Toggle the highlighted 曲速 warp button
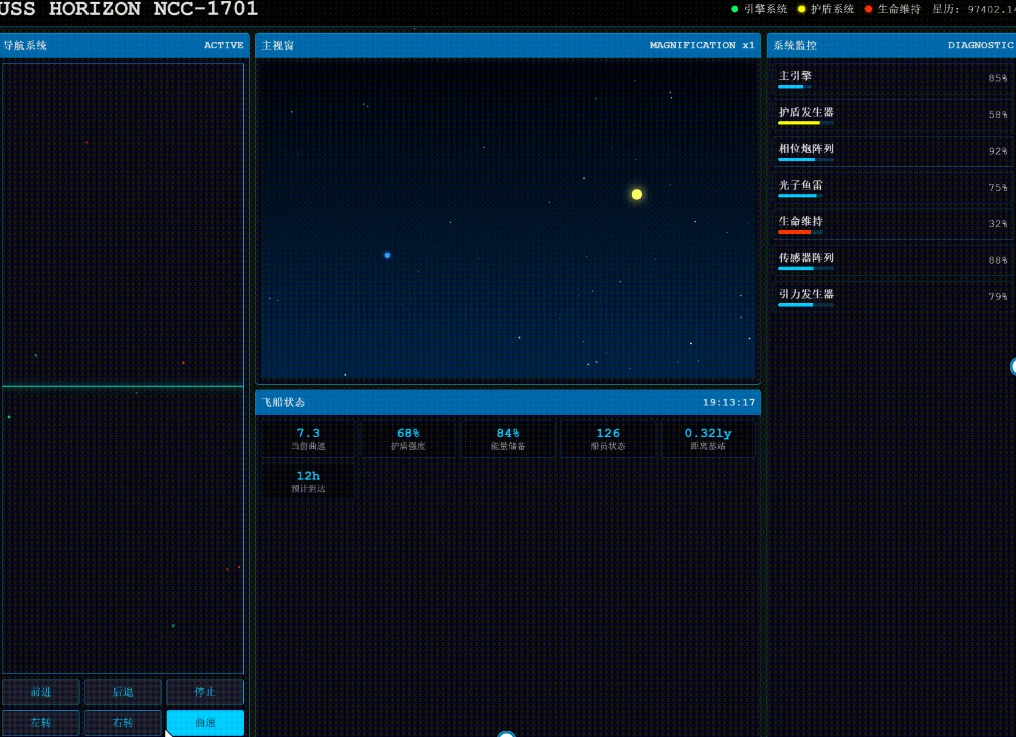Viewport: 1016px width, 737px height. [x=205, y=722]
